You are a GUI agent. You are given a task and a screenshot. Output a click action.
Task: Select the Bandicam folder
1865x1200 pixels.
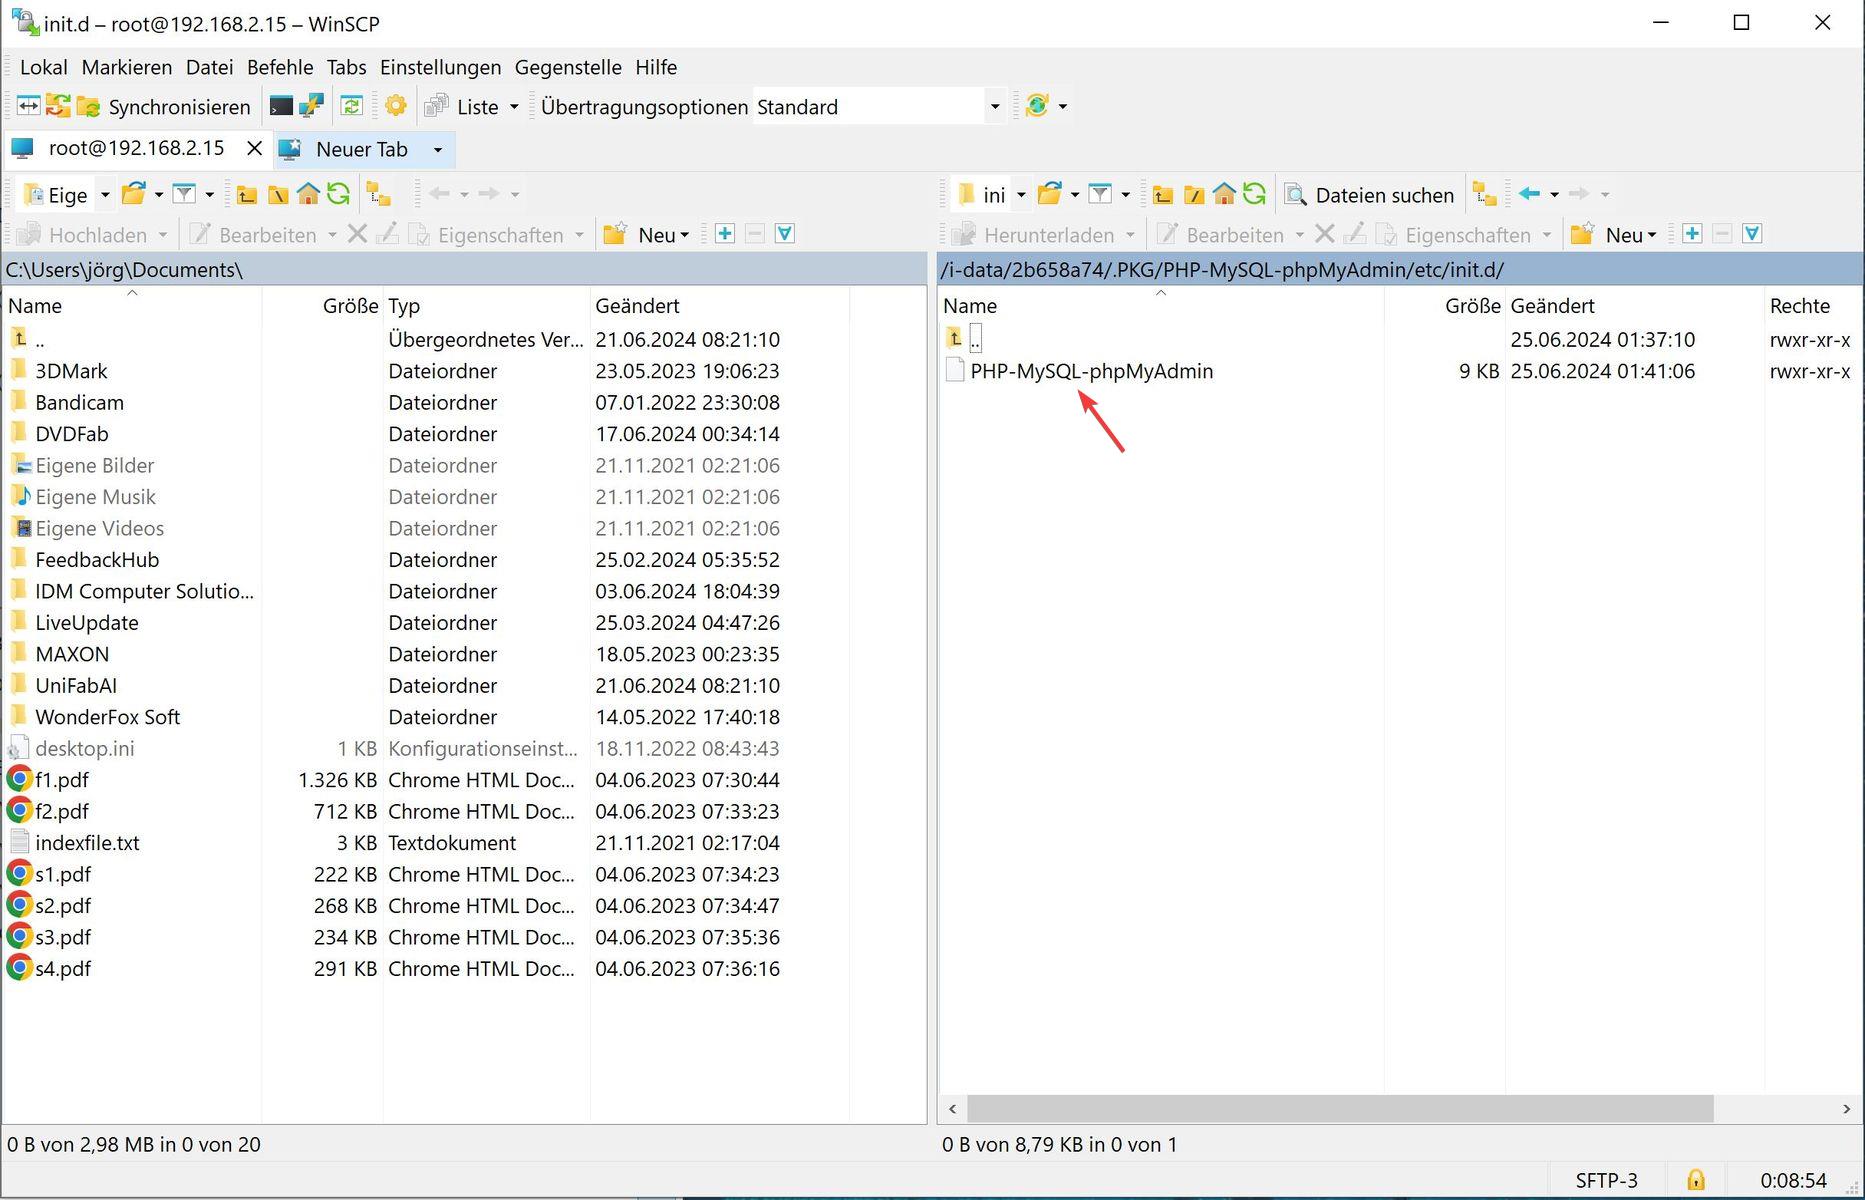[x=79, y=402]
